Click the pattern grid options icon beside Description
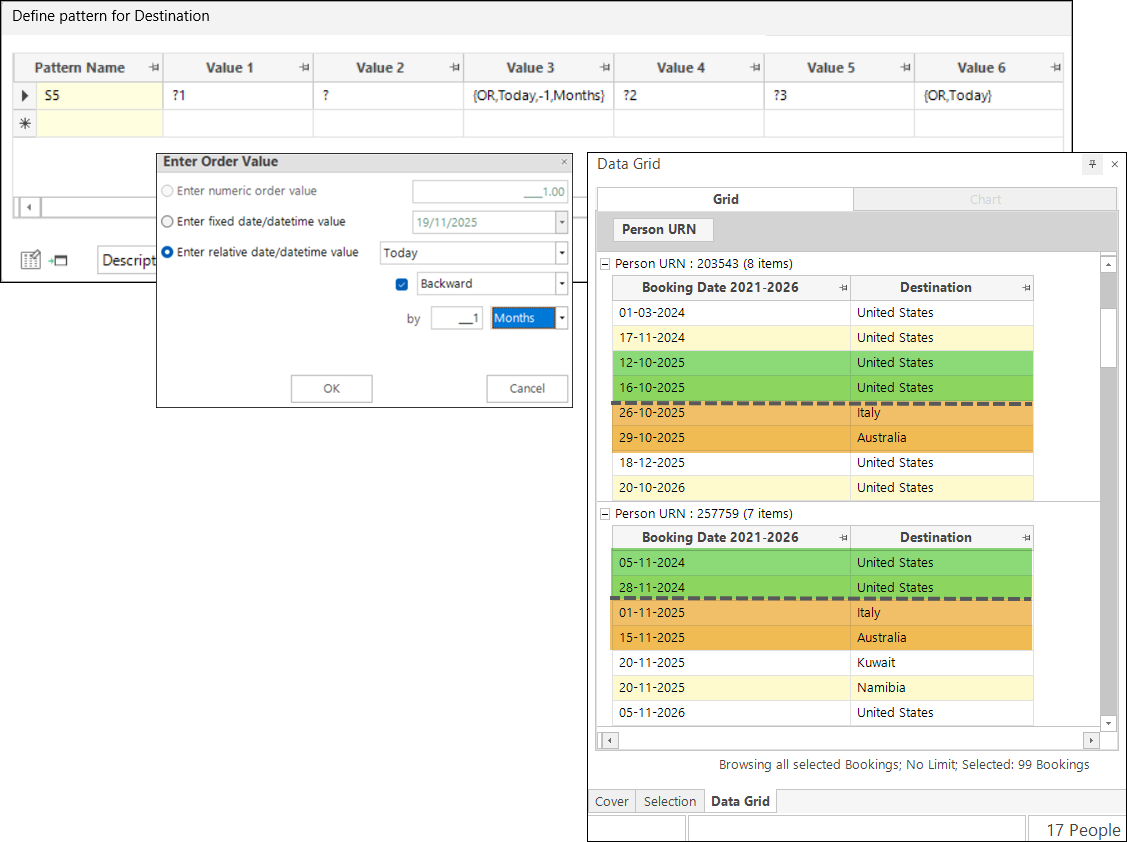The image size is (1127, 842). coord(31,260)
